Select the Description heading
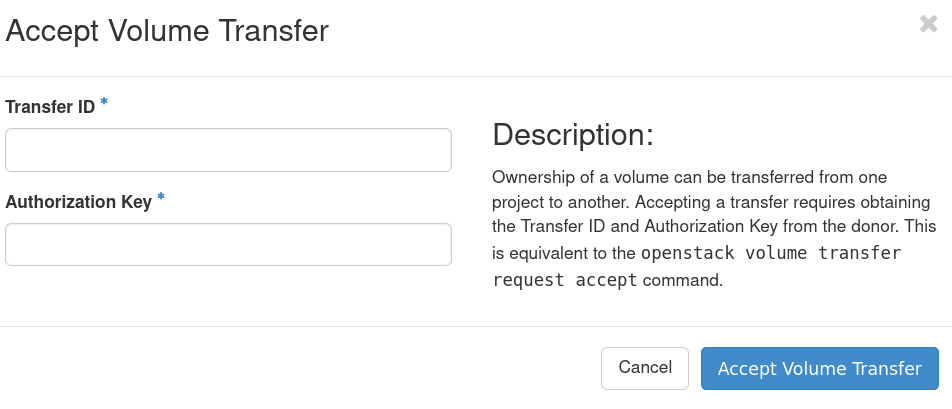 [572, 135]
